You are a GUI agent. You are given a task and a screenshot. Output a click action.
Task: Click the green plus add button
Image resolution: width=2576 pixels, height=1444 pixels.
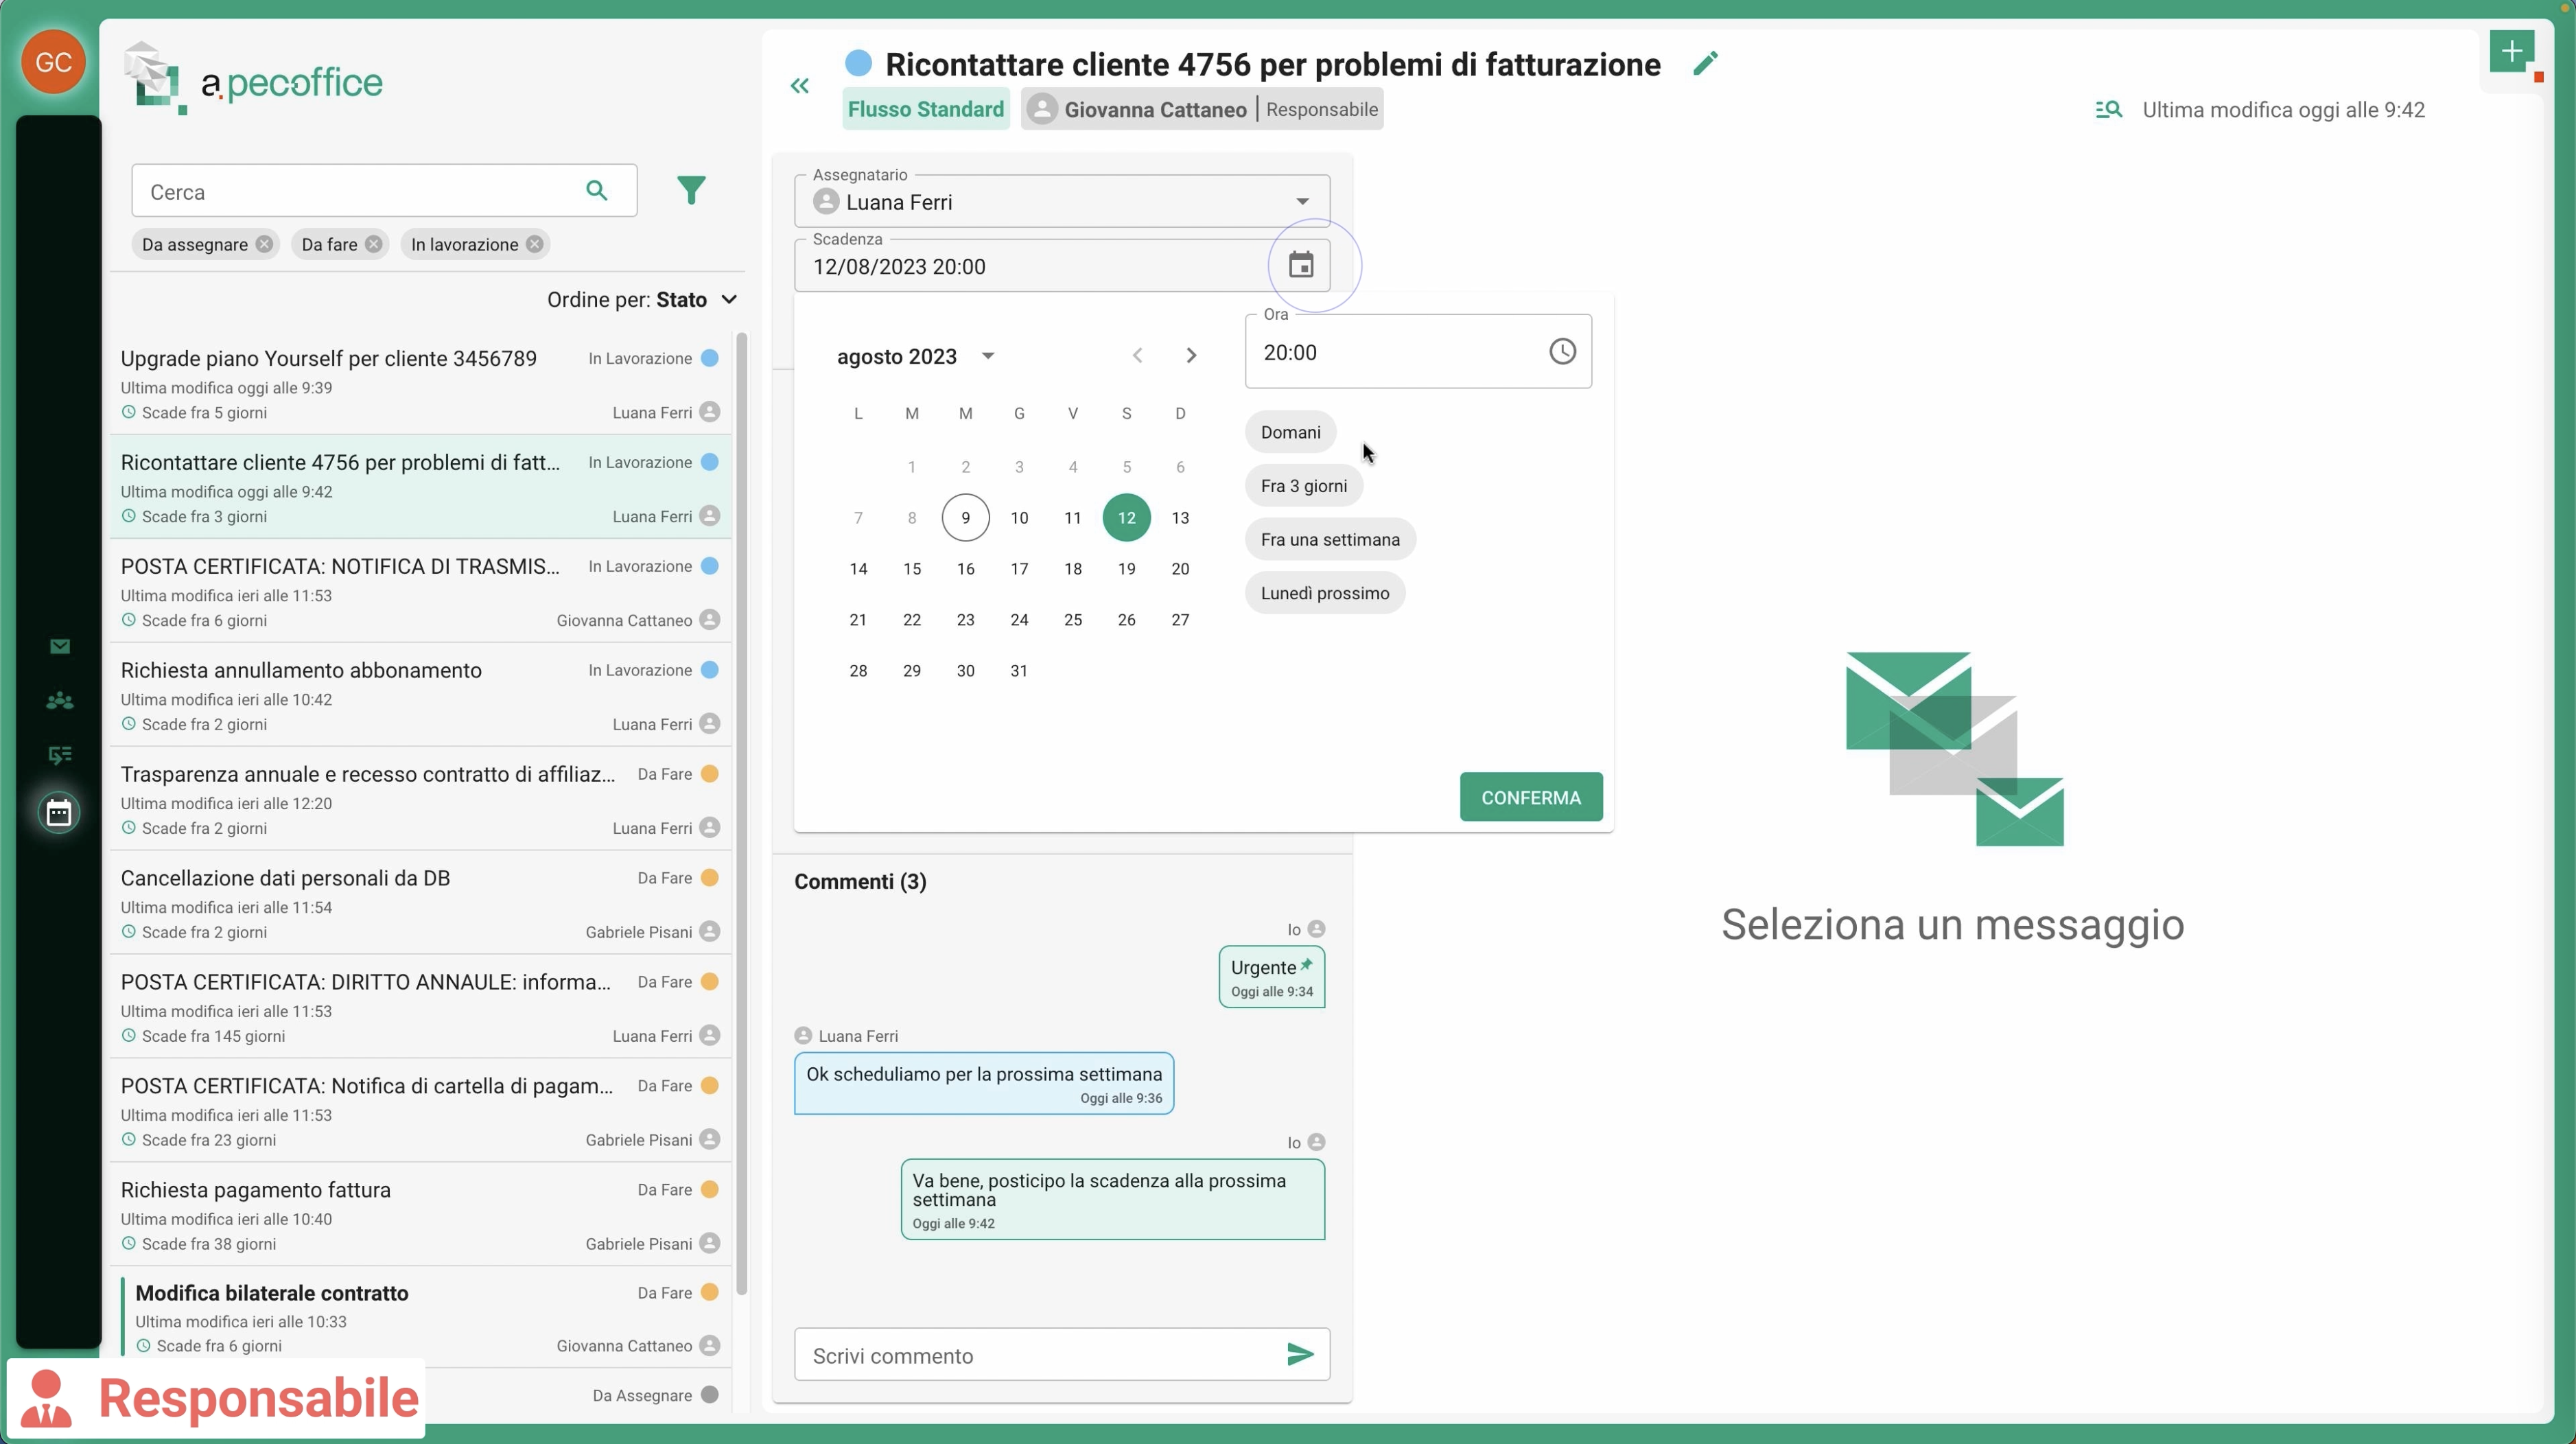tap(2512, 52)
